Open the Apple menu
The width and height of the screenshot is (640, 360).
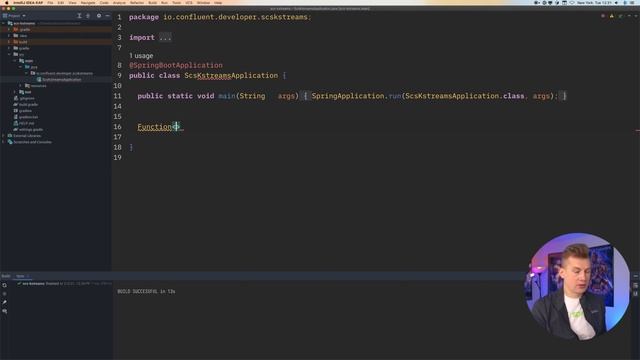(x=7, y=2)
